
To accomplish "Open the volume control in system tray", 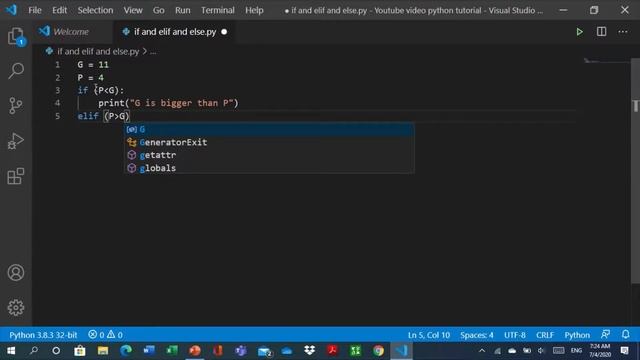I will (541, 351).
